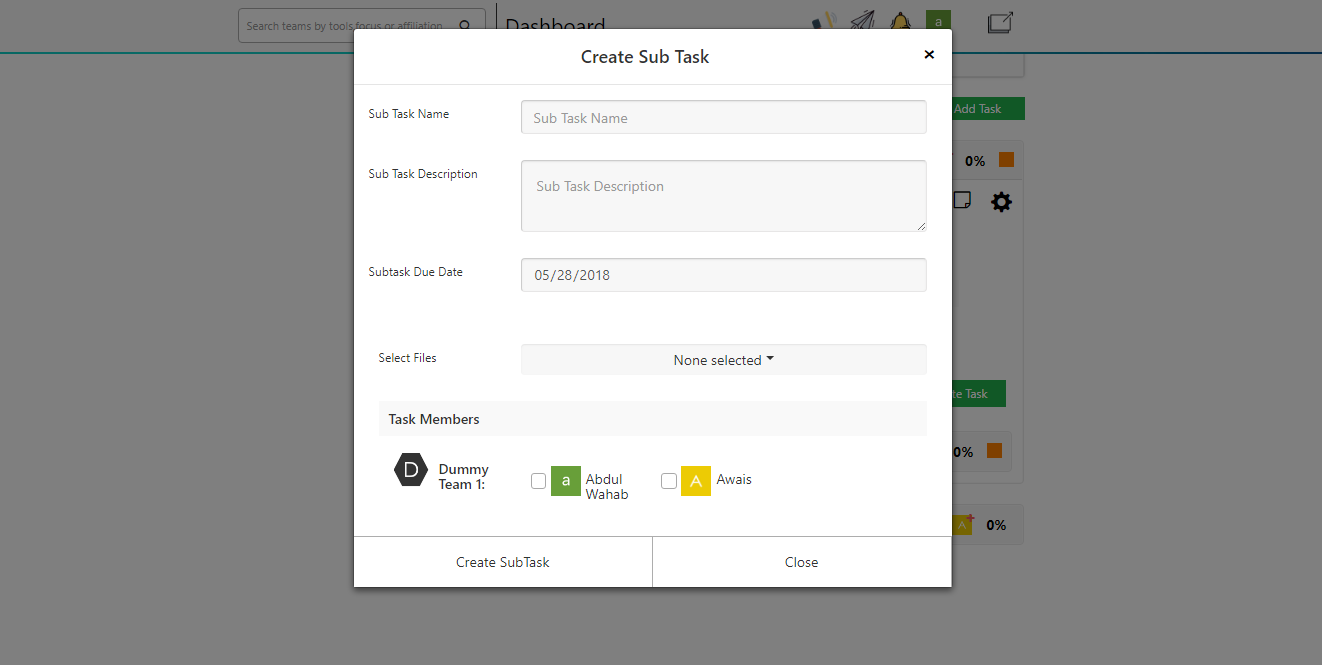The width and height of the screenshot is (1322, 665).
Task: Open the paper plane messages icon
Action: point(862,20)
